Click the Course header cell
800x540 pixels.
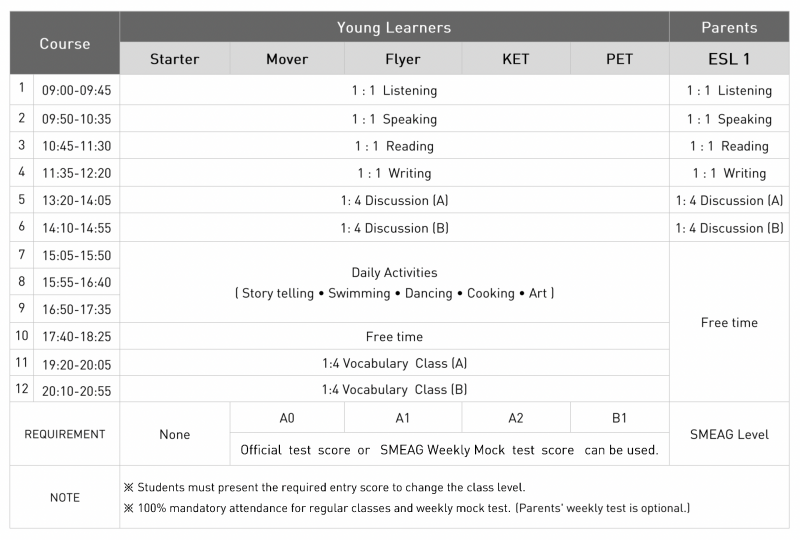[65, 43]
